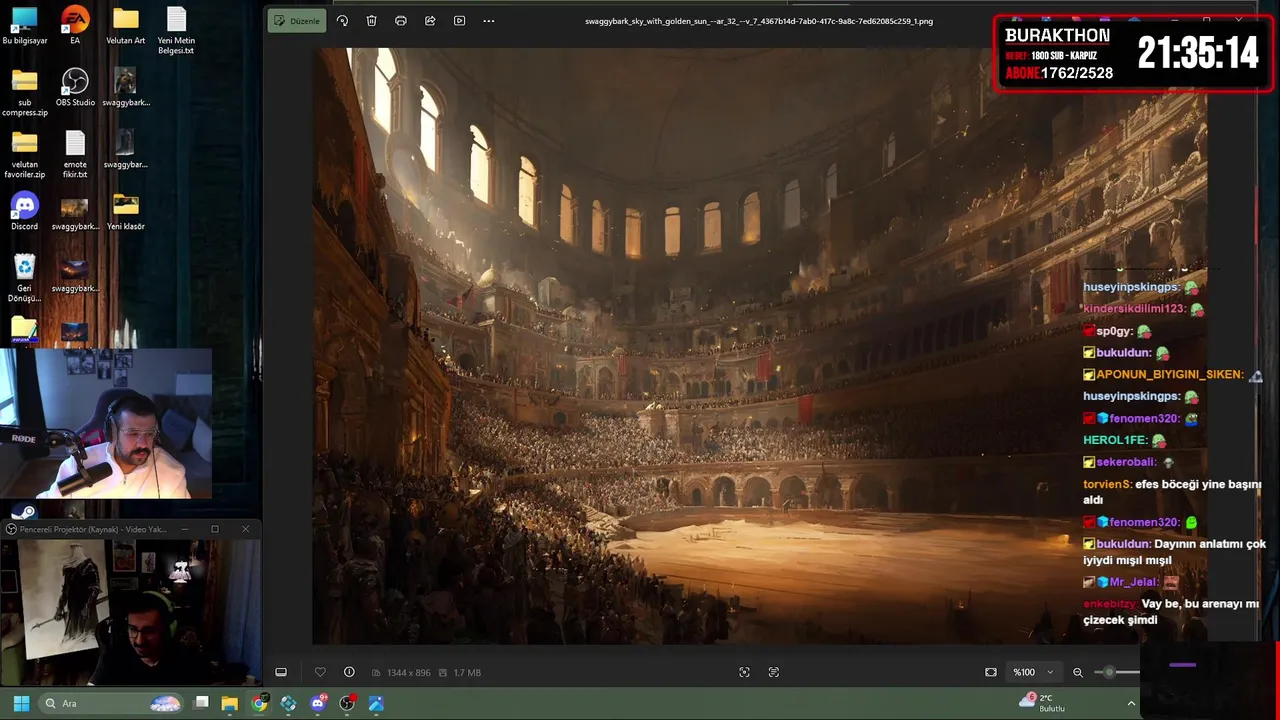
Task: Click the 1344 x 896 dimensions text
Action: click(408, 673)
